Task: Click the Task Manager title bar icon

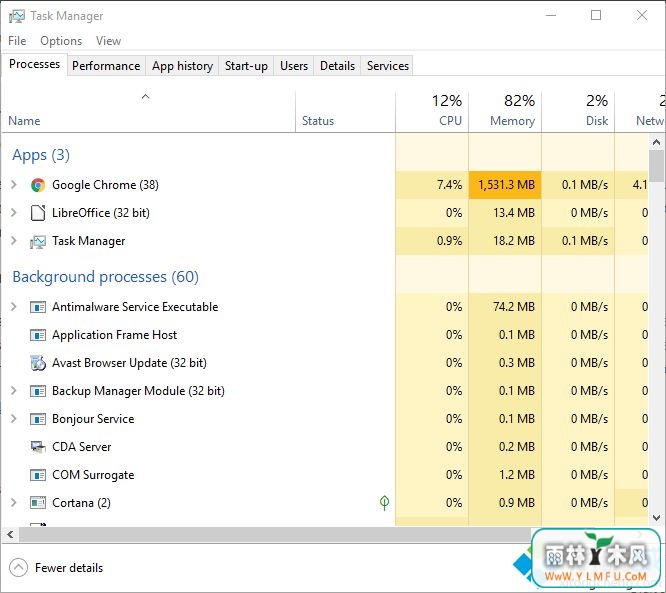Action: tap(17, 16)
